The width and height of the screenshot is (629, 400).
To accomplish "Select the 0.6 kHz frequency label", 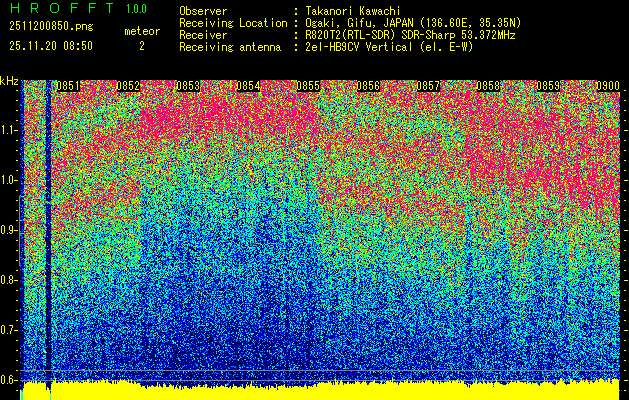I will point(9,379).
